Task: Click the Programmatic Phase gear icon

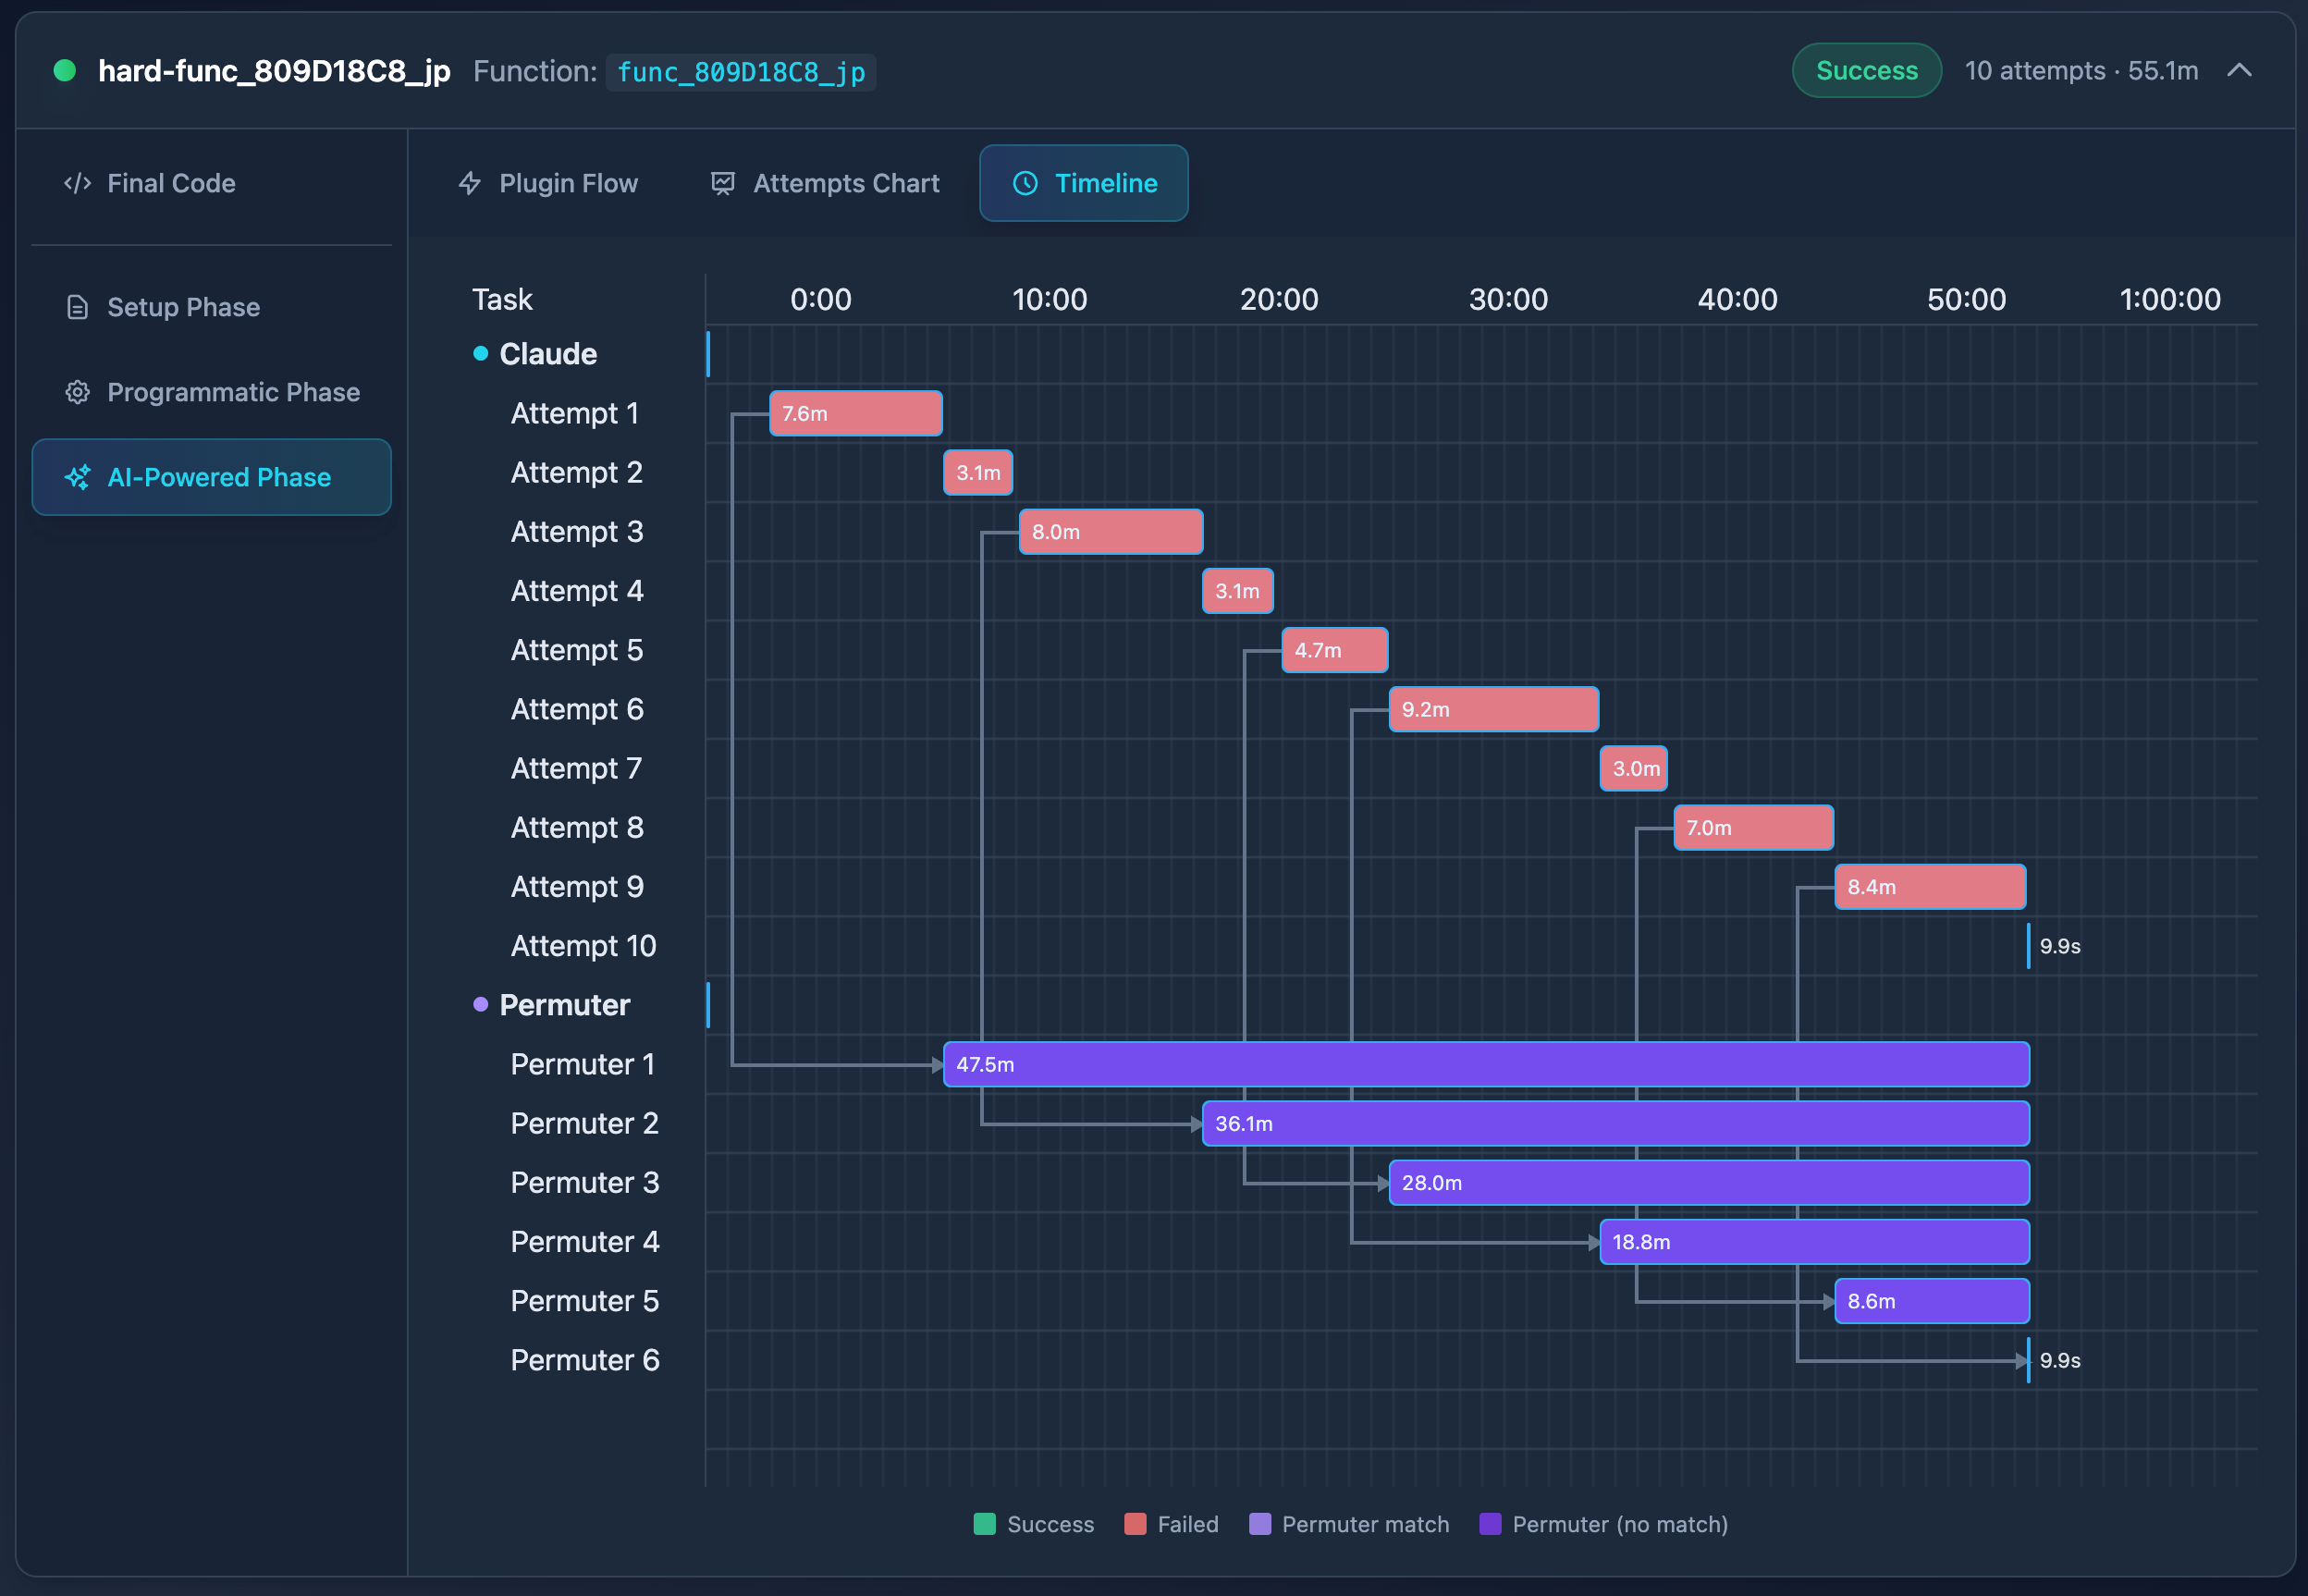Action: pyautogui.click(x=77, y=392)
